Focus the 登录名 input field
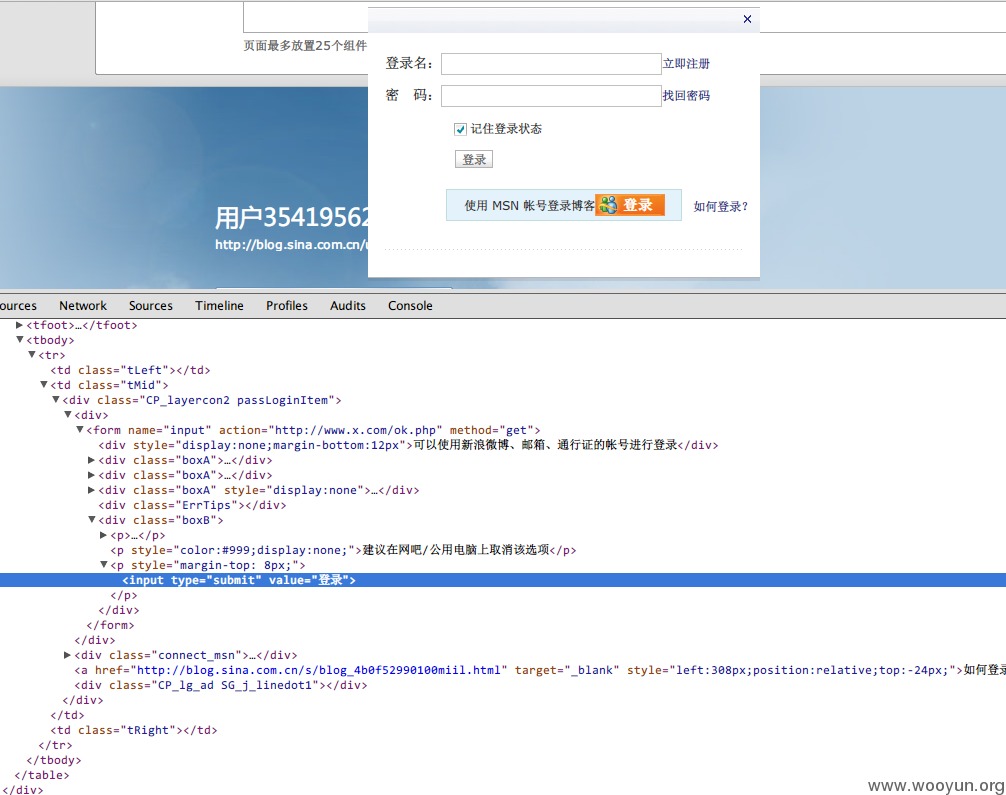This screenshot has width=1006, height=795. click(551, 64)
